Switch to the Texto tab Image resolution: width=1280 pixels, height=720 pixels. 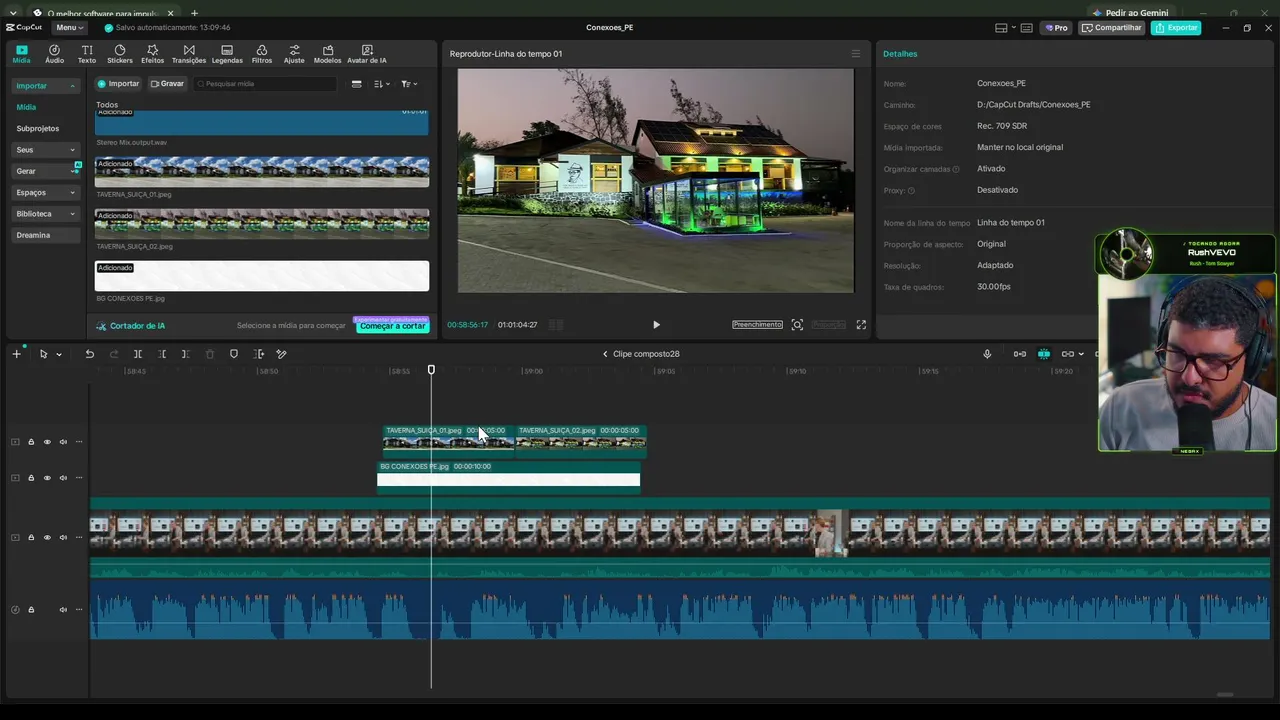pos(87,54)
